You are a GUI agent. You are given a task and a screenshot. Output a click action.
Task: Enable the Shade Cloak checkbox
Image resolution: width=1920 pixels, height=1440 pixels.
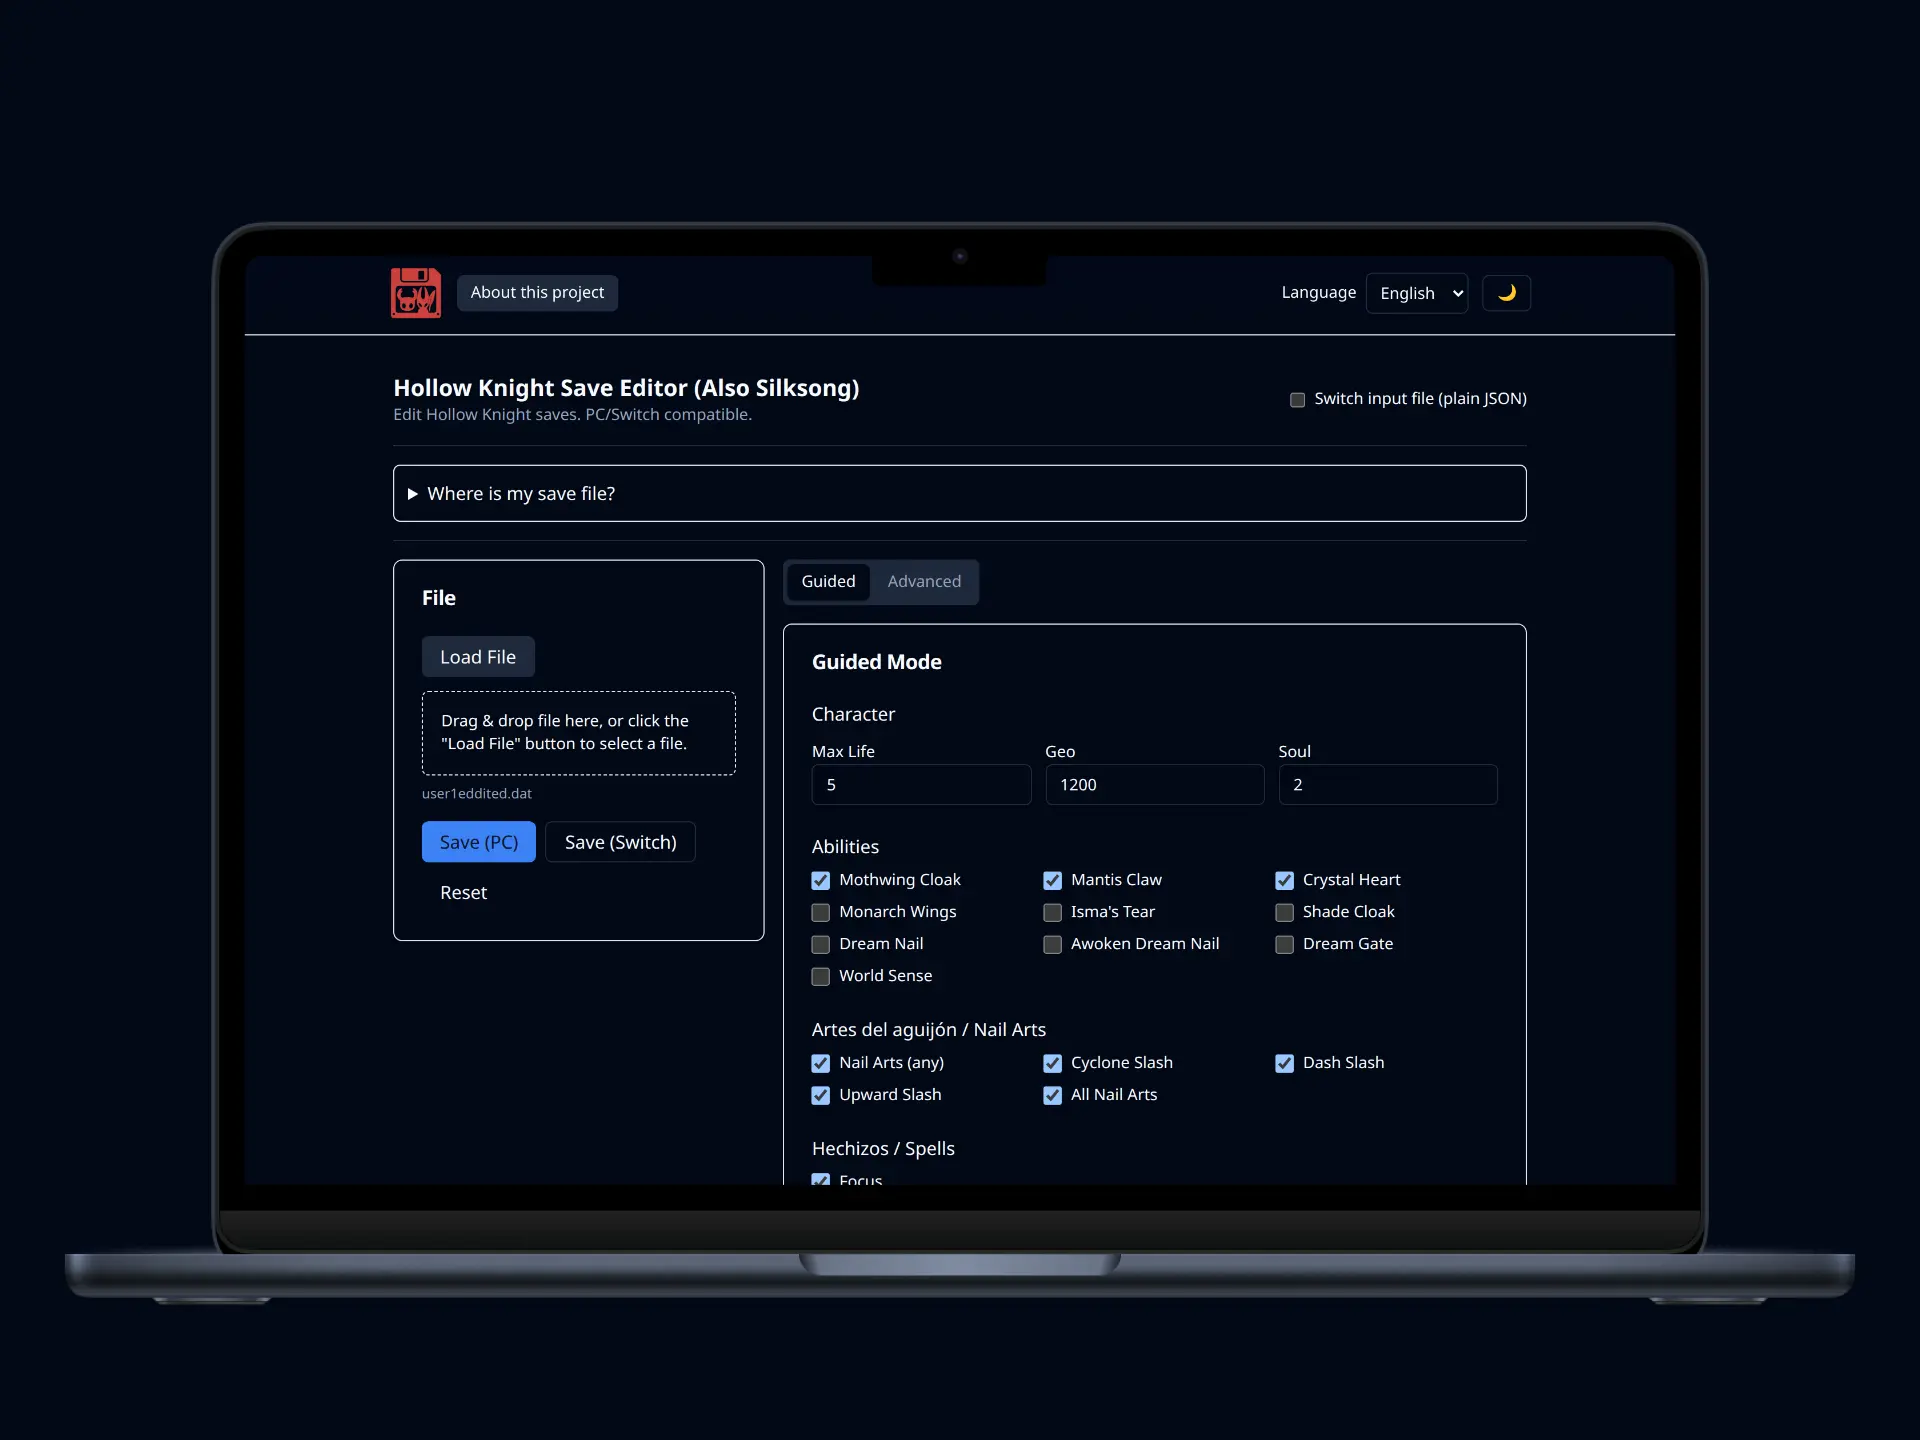pos(1284,913)
